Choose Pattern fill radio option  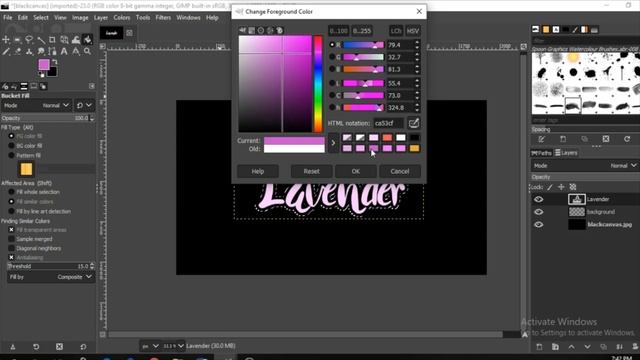[x=11, y=156]
